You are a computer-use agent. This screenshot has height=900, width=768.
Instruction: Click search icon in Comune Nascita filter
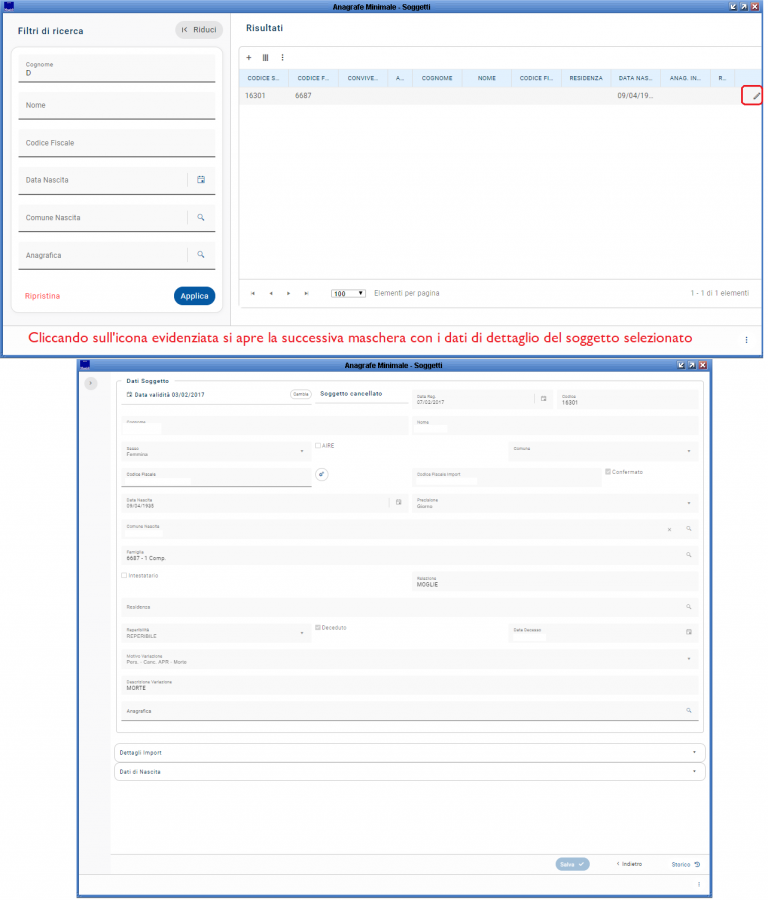(202, 218)
